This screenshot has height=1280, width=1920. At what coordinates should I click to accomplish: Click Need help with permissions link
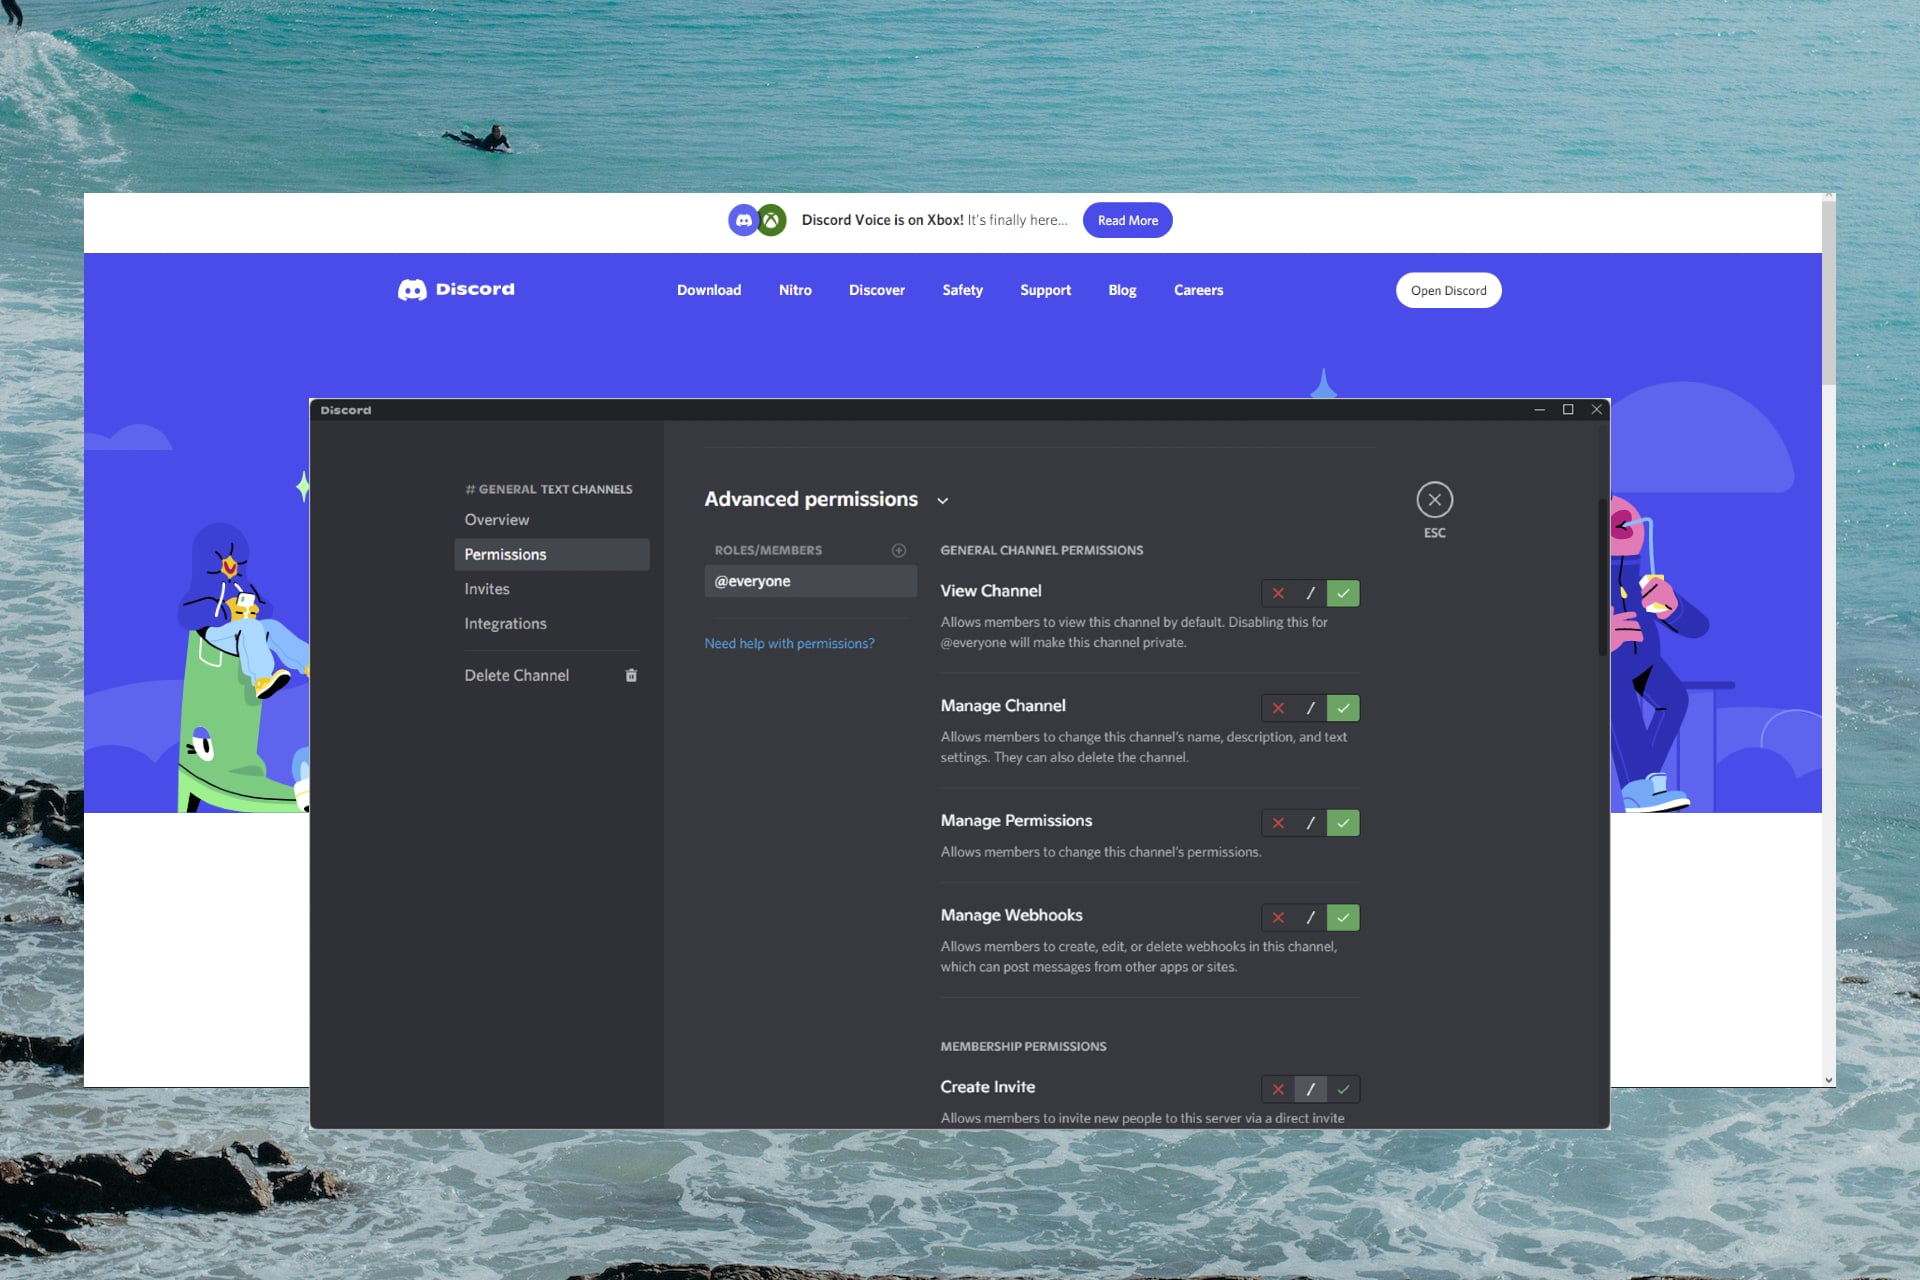click(x=789, y=643)
